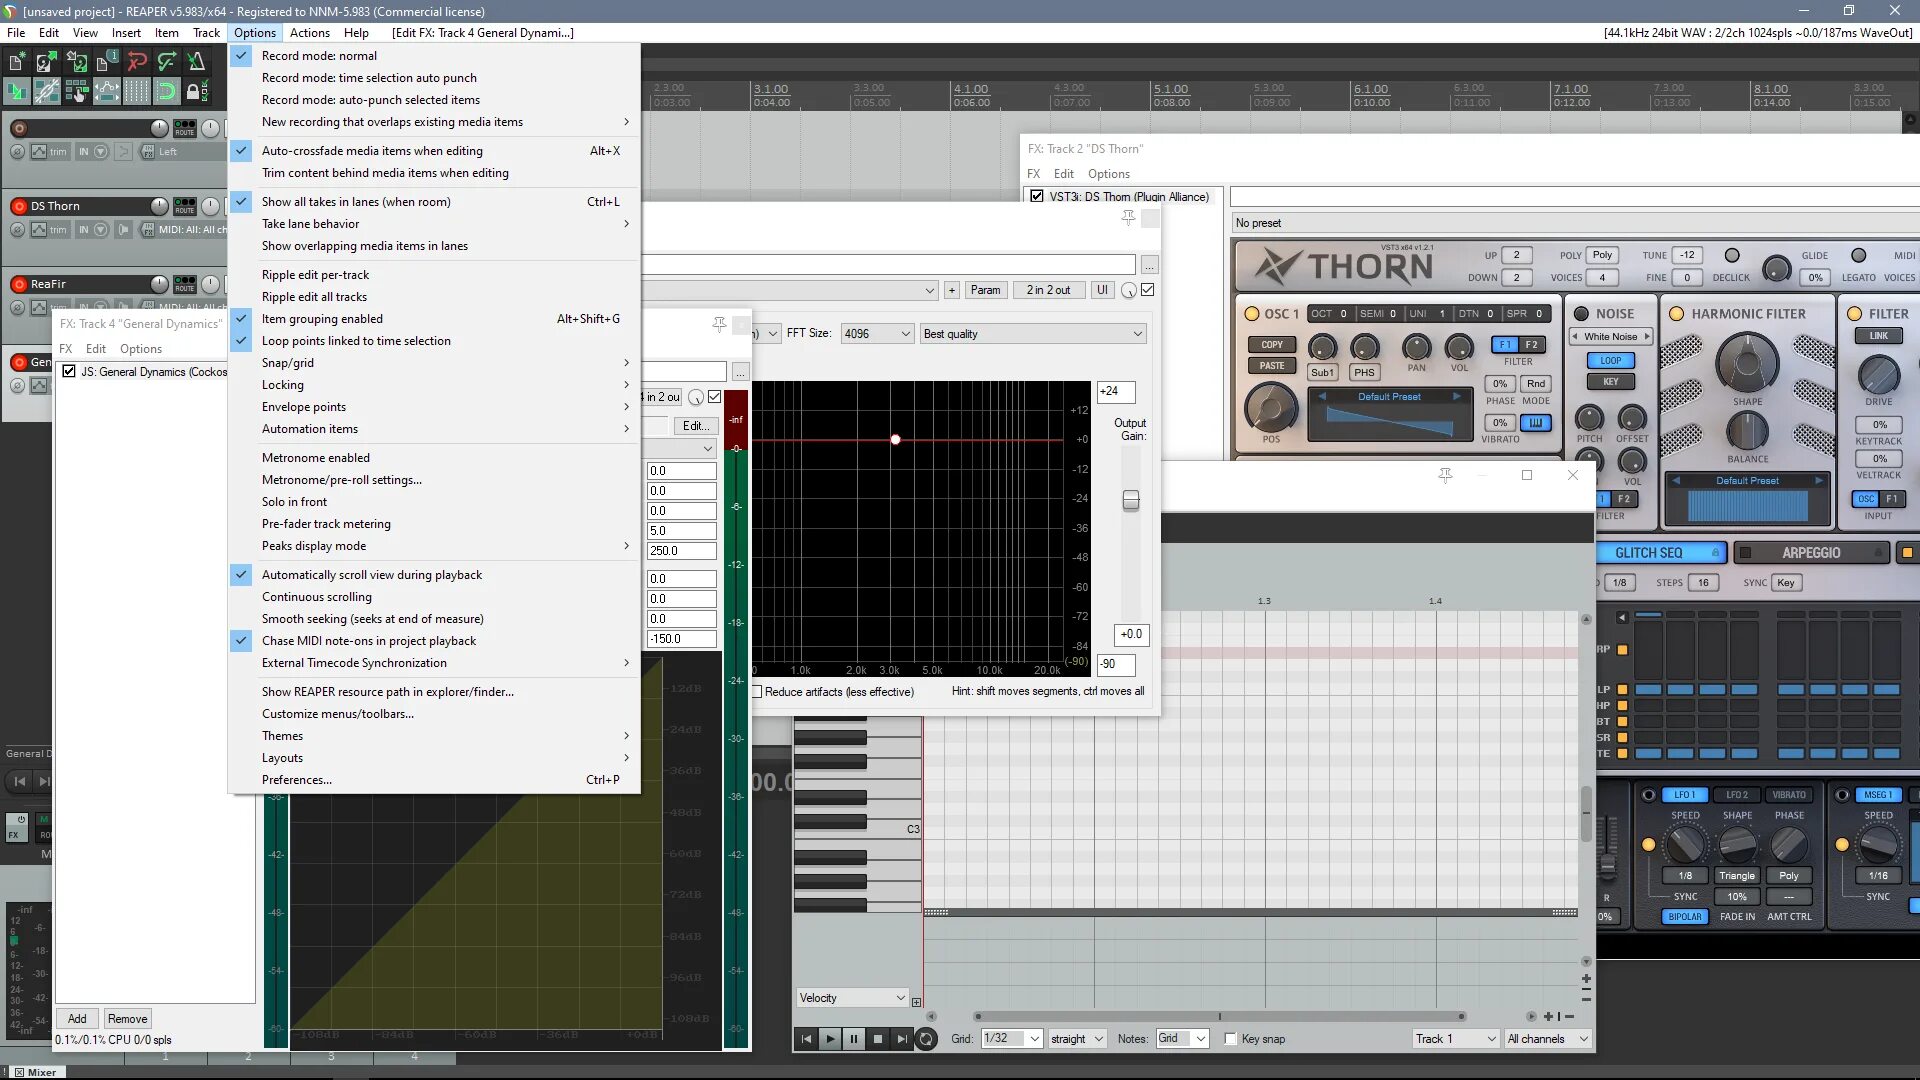This screenshot has width=1920, height=1080.
Task: Open the Actions menu in the menu bar
Action: [309, 33]
